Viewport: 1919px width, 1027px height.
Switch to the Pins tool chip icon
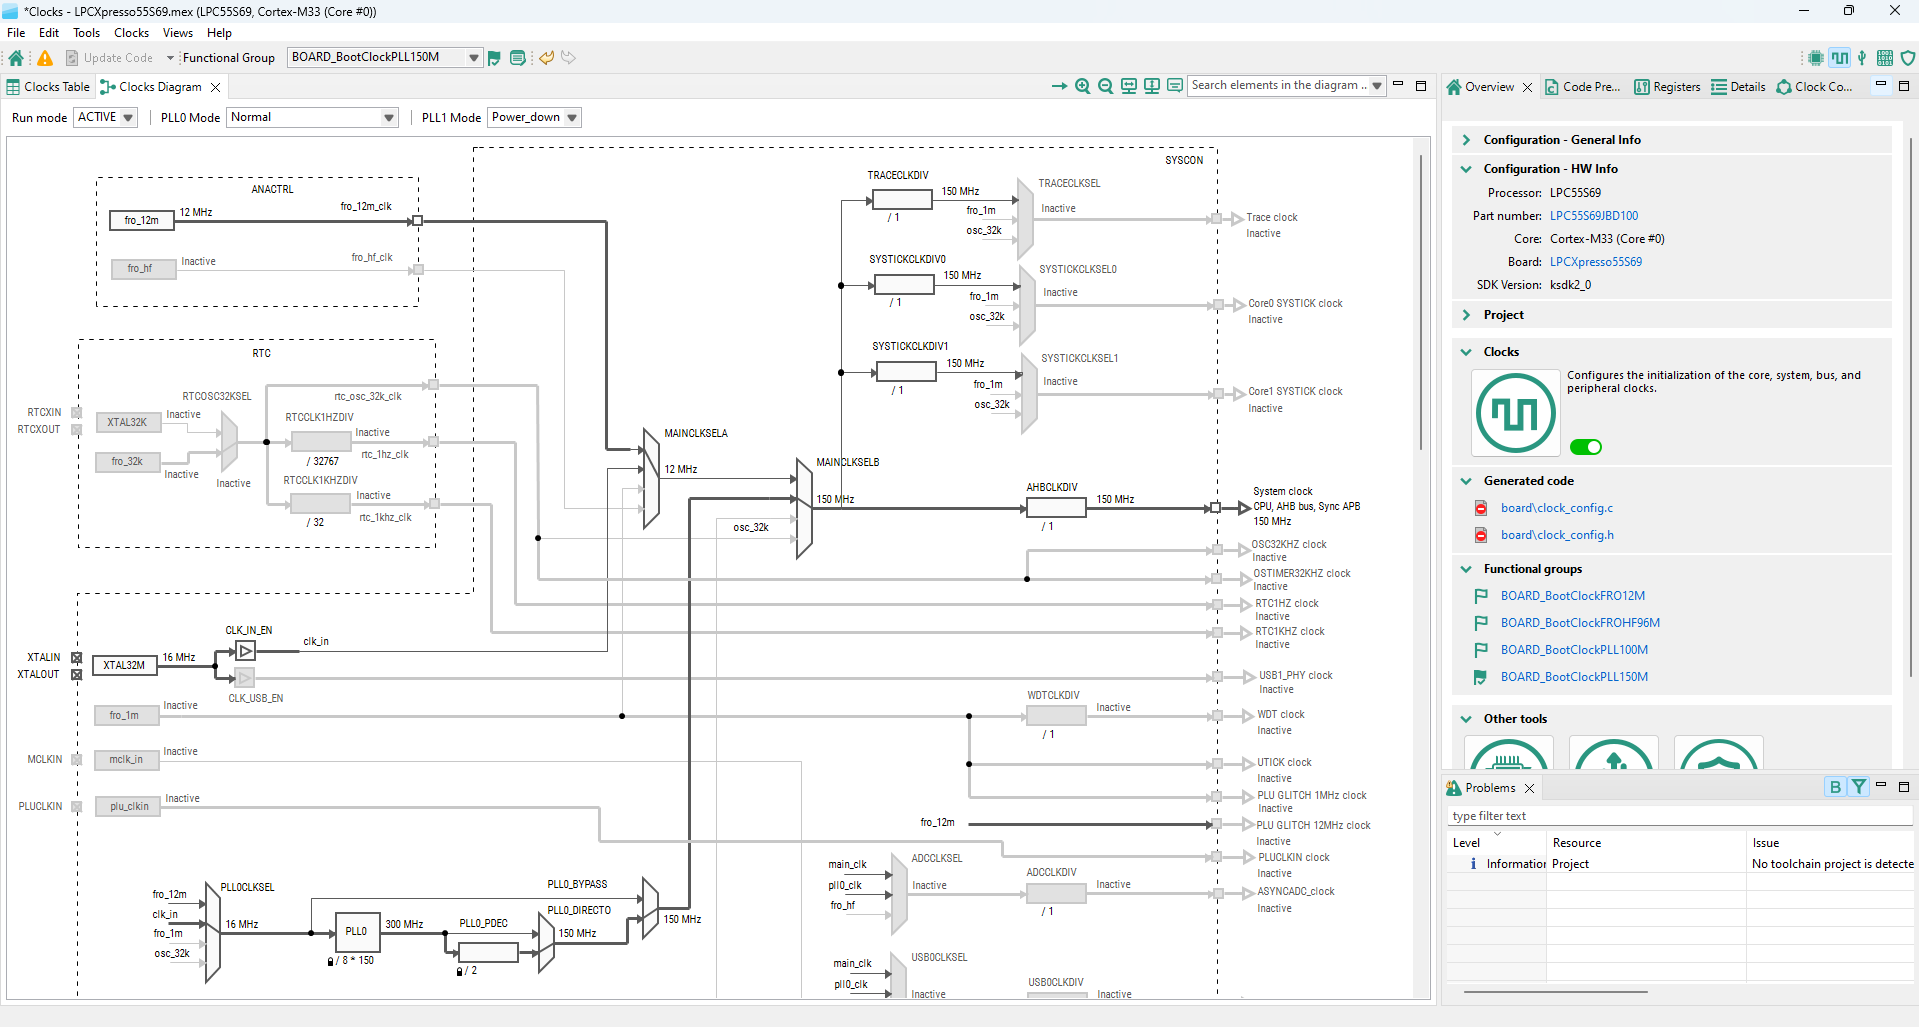(x=1816, y=58)
